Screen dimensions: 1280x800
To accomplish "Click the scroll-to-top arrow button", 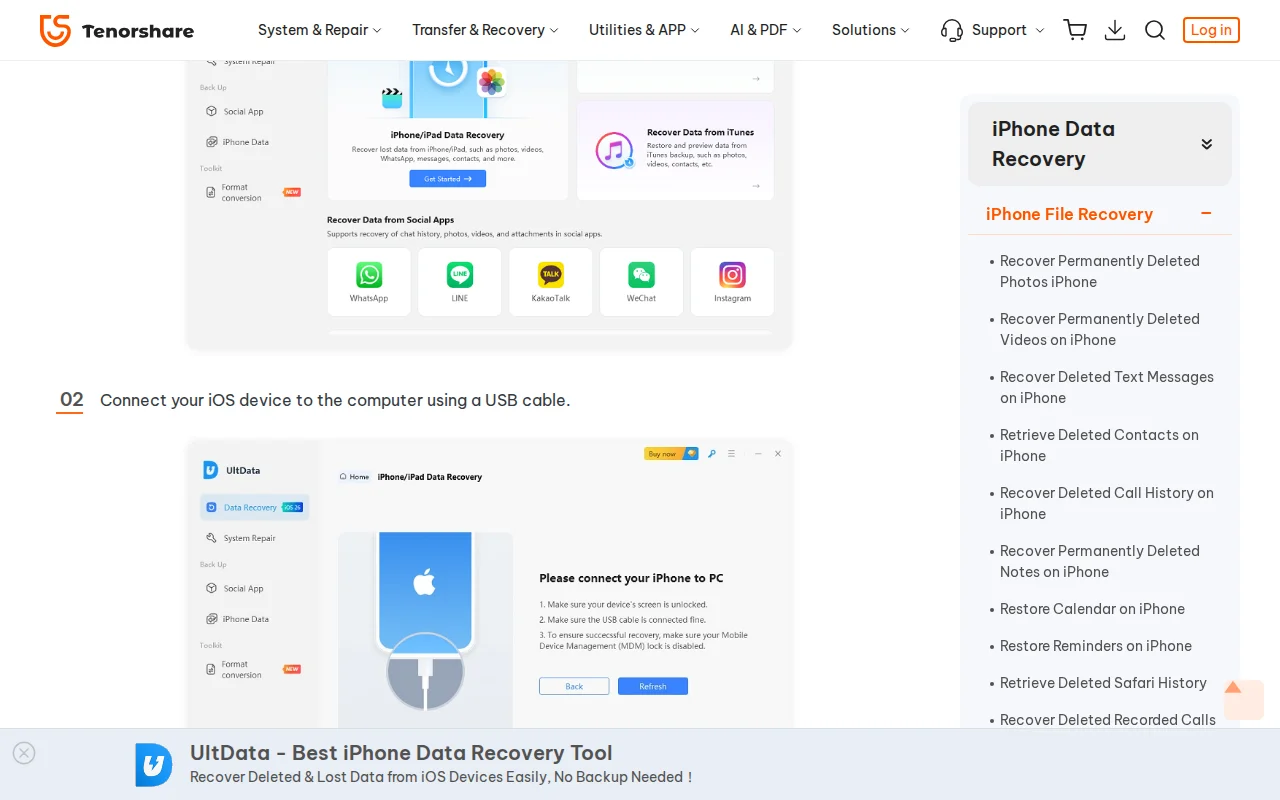I will tap(1243, 699).
